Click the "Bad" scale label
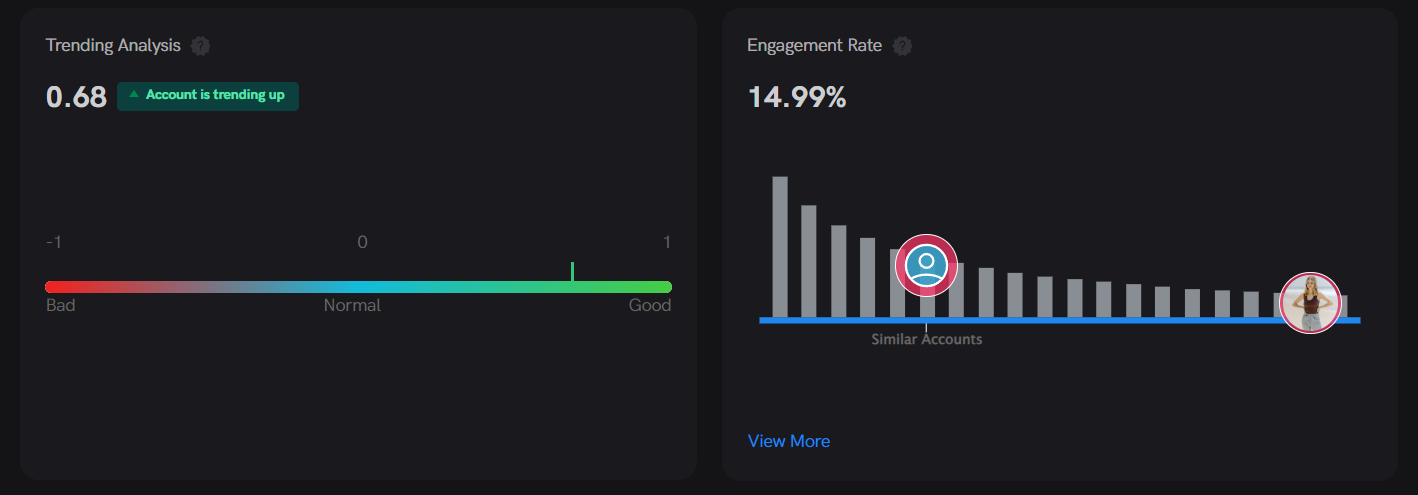The width and height of the screenshot is (1418, 495). (61, 306)
